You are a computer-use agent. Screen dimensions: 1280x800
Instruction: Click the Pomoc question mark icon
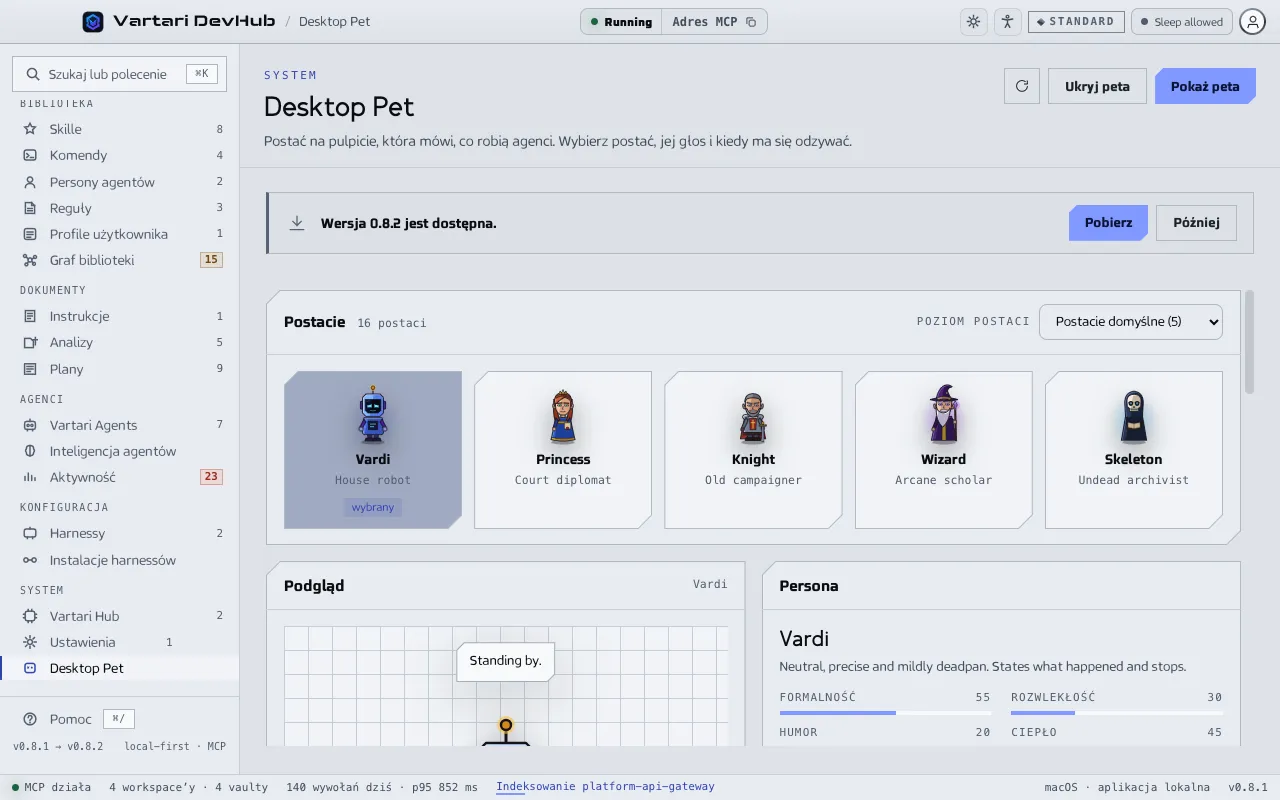(x=30, y=719)
